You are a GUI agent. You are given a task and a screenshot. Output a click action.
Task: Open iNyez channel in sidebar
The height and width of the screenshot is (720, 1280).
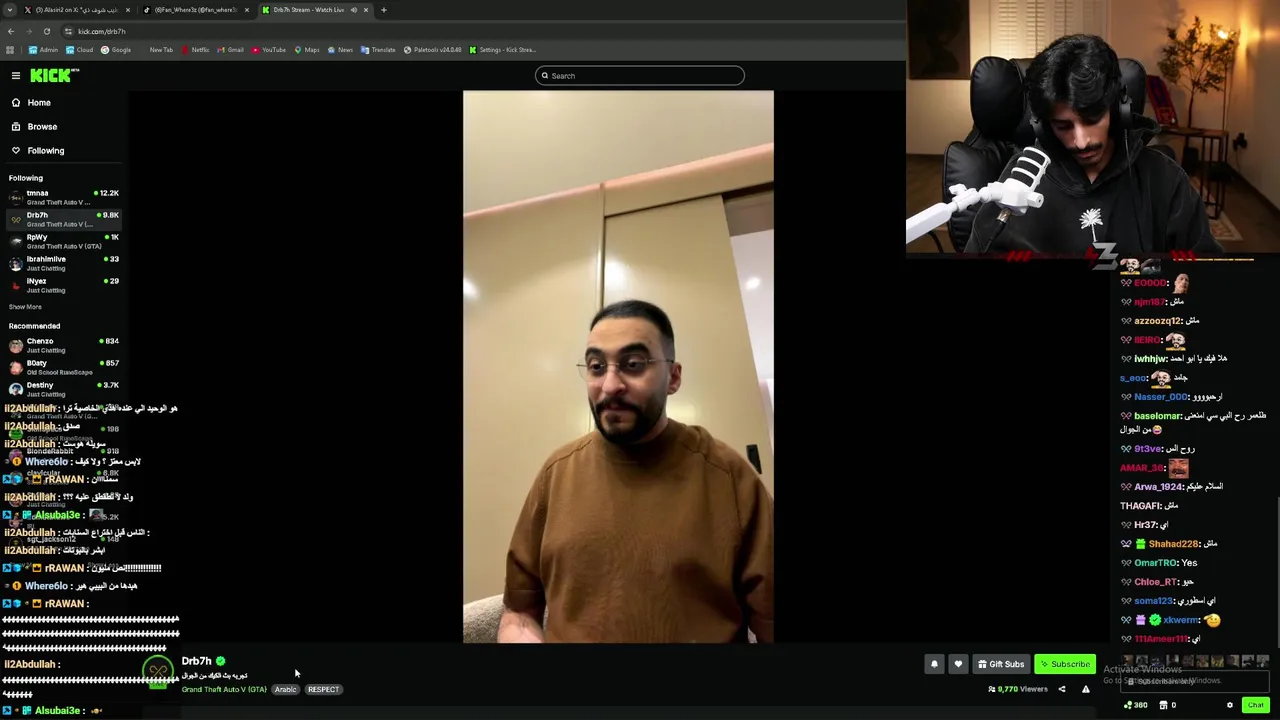click(x=62, y=285)
